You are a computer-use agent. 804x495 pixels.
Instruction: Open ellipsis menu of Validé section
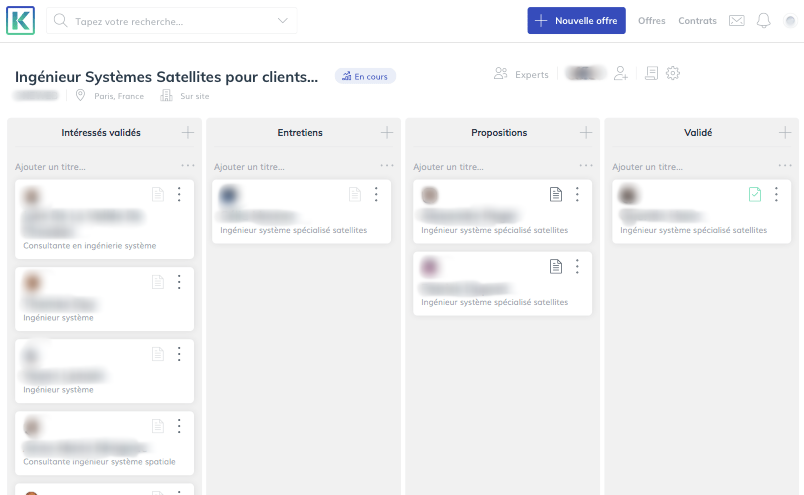tap(785, 165)
